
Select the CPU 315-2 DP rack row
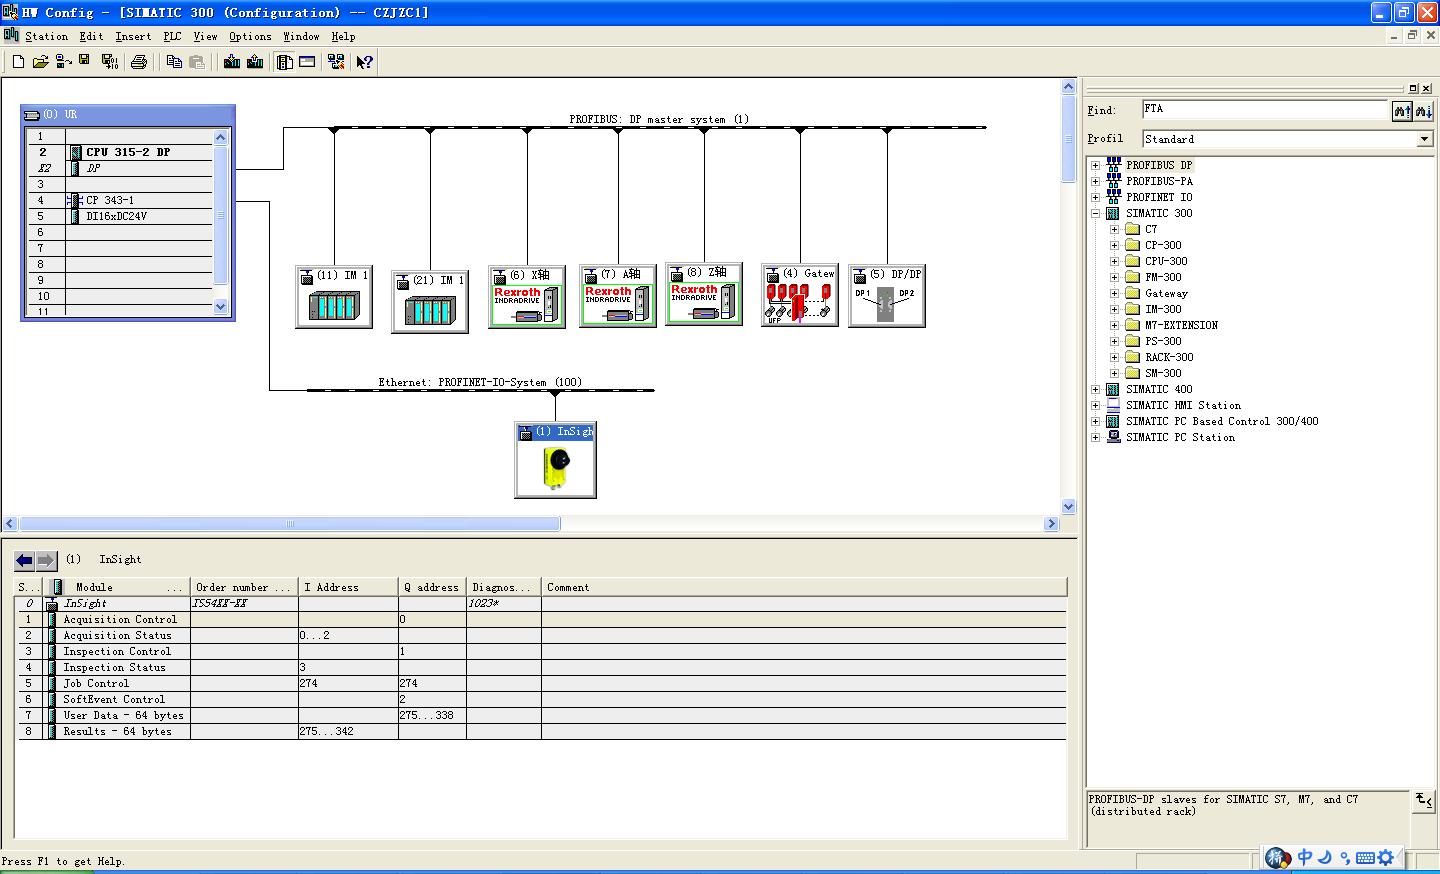click(x=120, y=152)
